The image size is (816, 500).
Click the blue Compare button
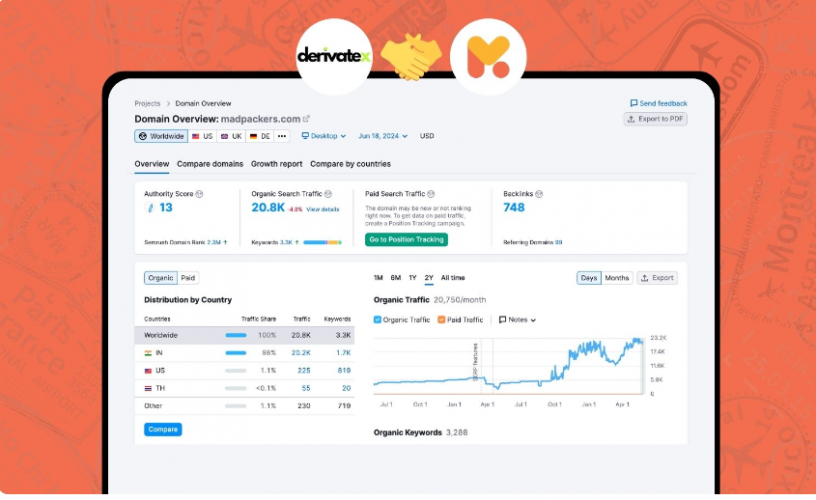tap(163, 429)
